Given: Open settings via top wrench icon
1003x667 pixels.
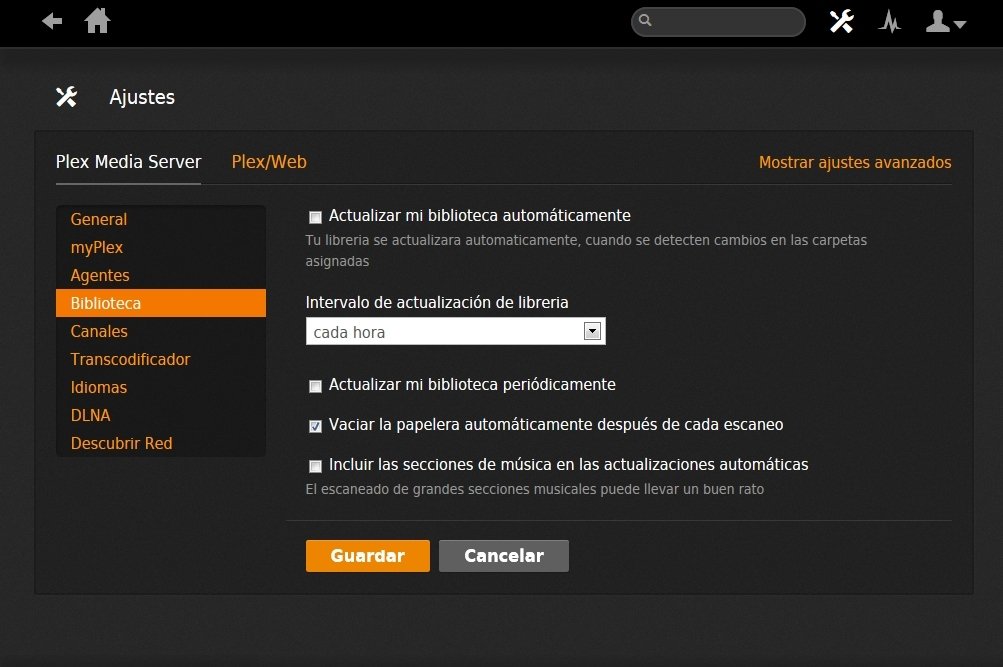Looking at the screenshot, I should tap(841, 22).
